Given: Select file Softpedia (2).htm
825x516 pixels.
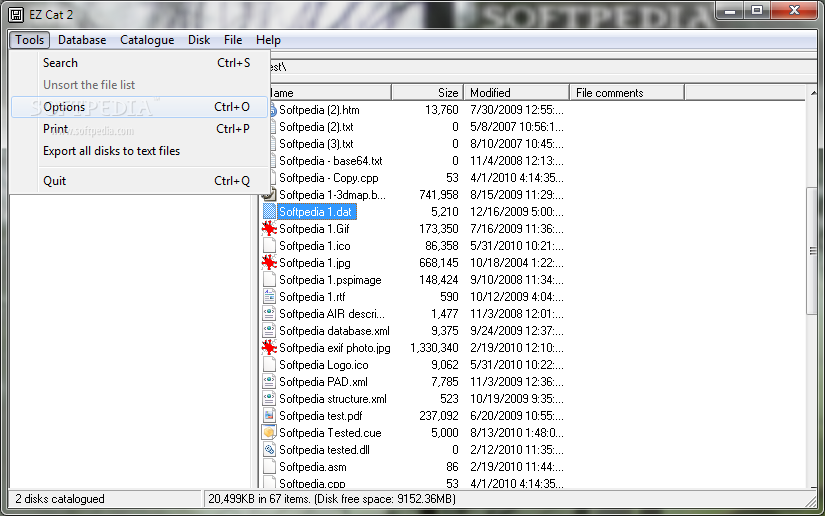Looking at the screenshot, I should pos(319,110).
